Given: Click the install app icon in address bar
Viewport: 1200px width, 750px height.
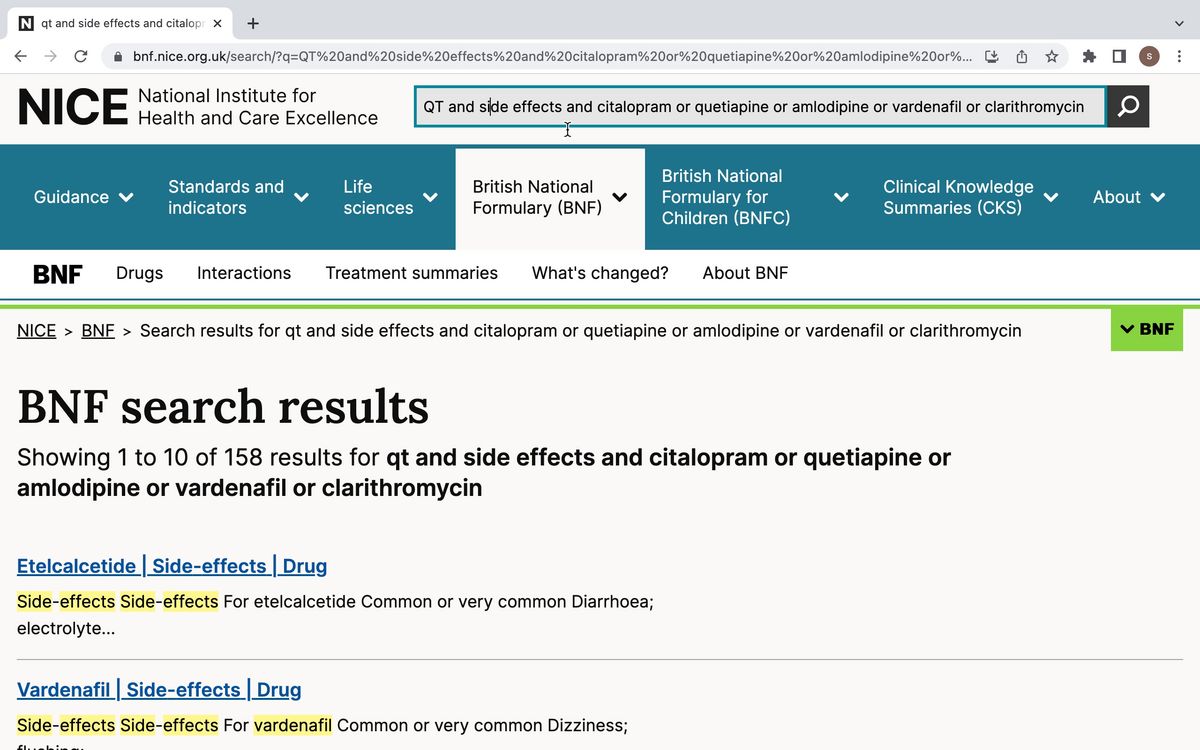Looking at the screenshot, I should 991,57.
